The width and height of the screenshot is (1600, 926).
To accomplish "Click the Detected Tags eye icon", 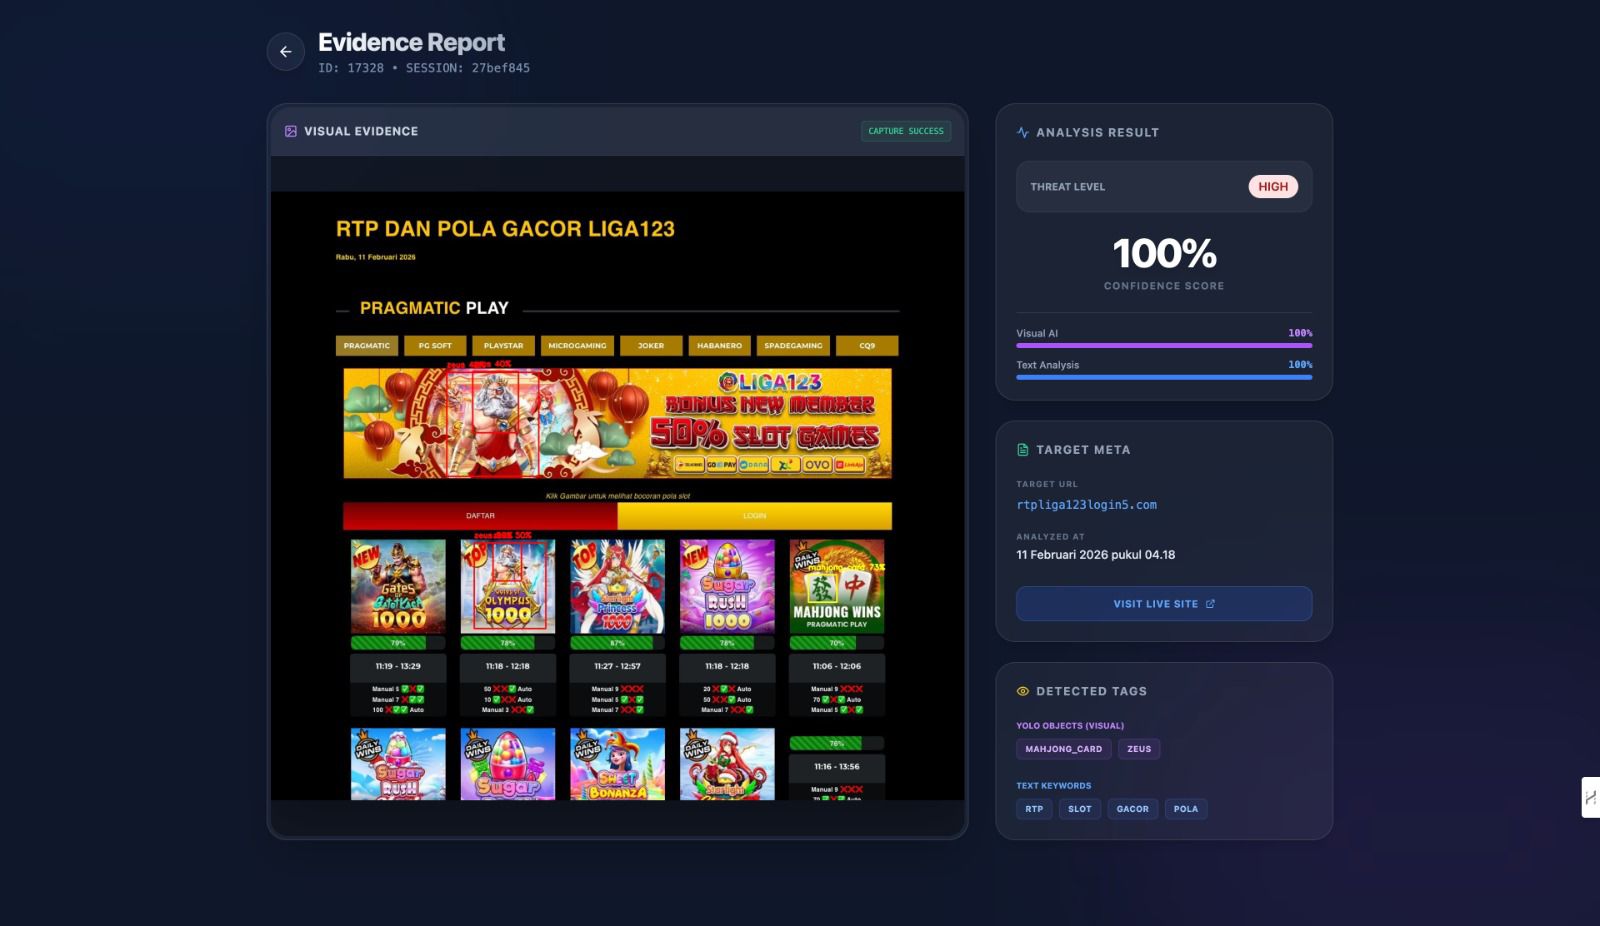I will point(1022,691).
